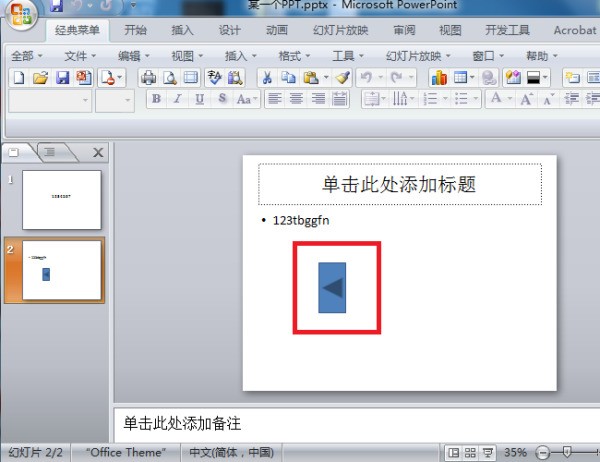Paste using the clipboard icon

(x=311, y=78)
